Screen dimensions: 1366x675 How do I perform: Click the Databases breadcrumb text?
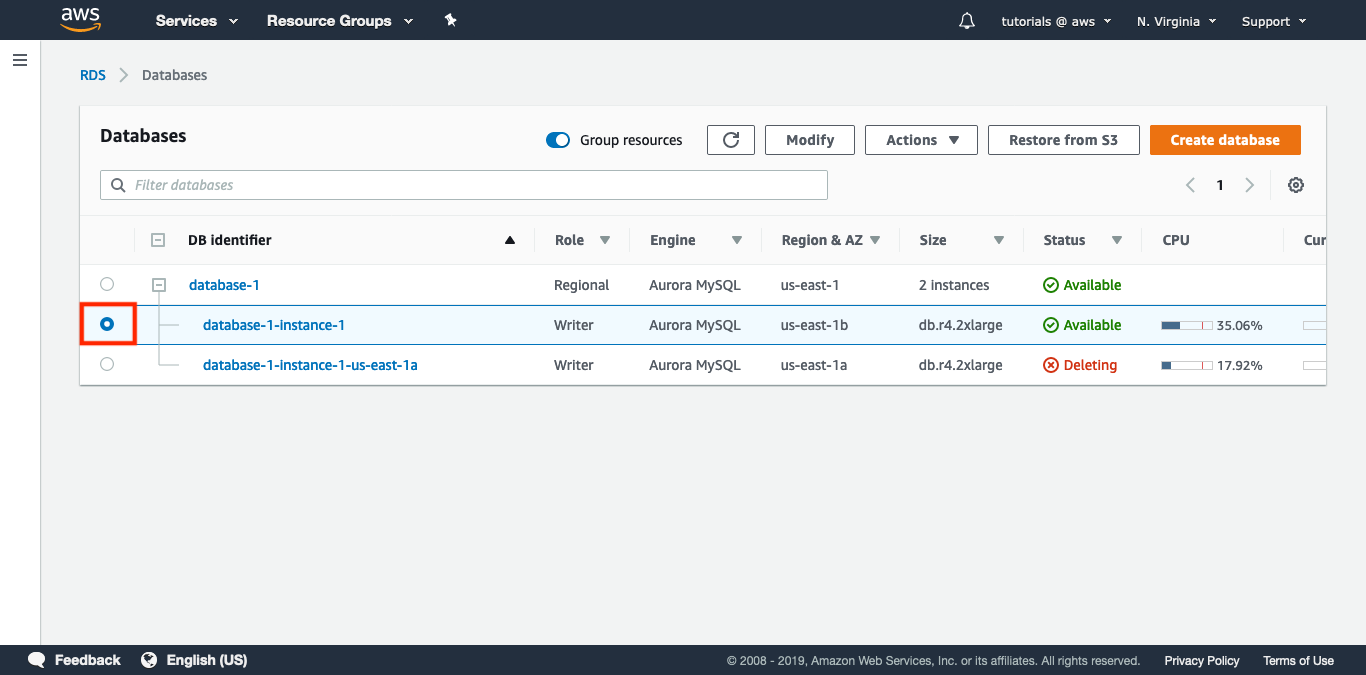(175, 75)
